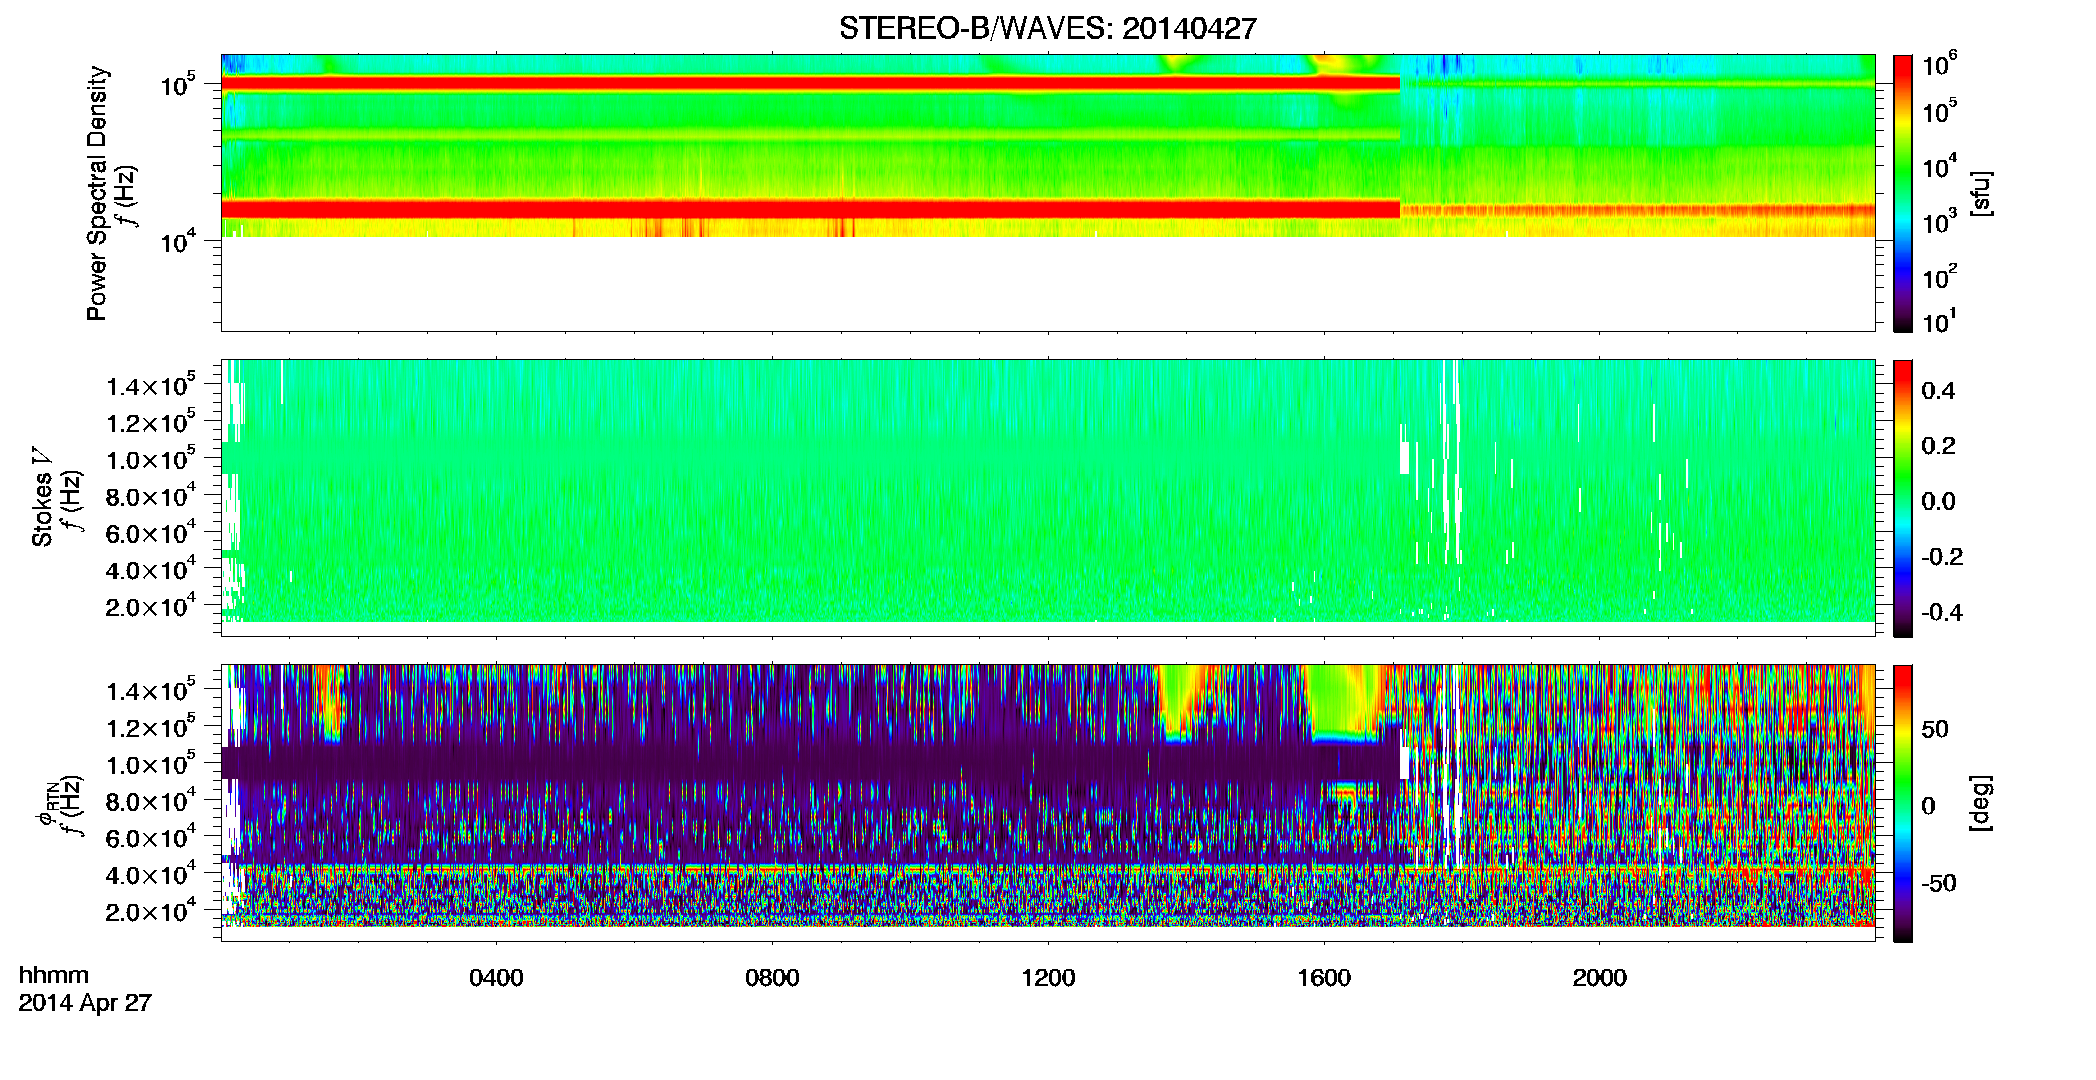Click the 2.0×10^4 tick in phi RTN panel
The width and height of the screenshot is (2096, 1080).
click(x=151, y=910)
